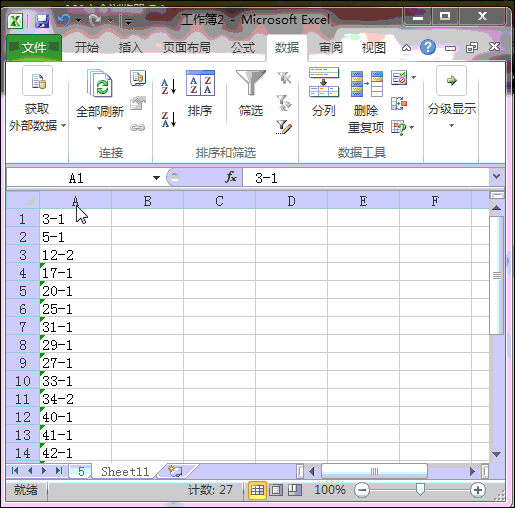Open the File tab
This screenshot has width=515, height=508.
(34, 48)
